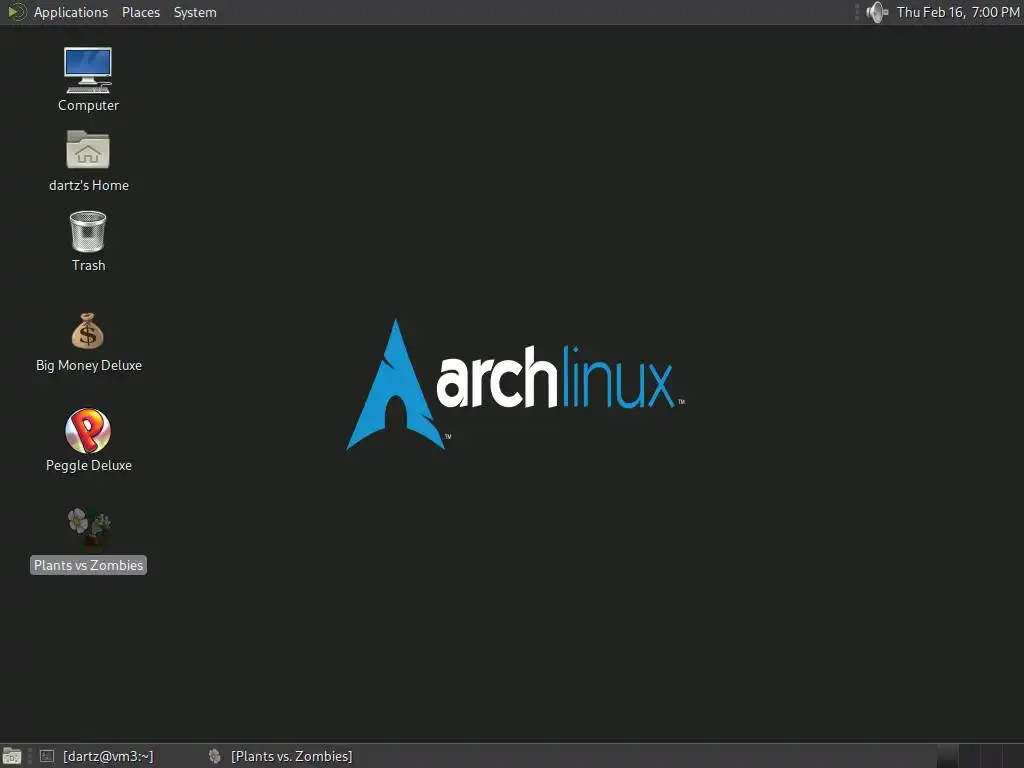The height and width of the screenshot is (768, 1024).
Task: Click the Show Desktop button in the bottom panel
Action: click(12, 756)
